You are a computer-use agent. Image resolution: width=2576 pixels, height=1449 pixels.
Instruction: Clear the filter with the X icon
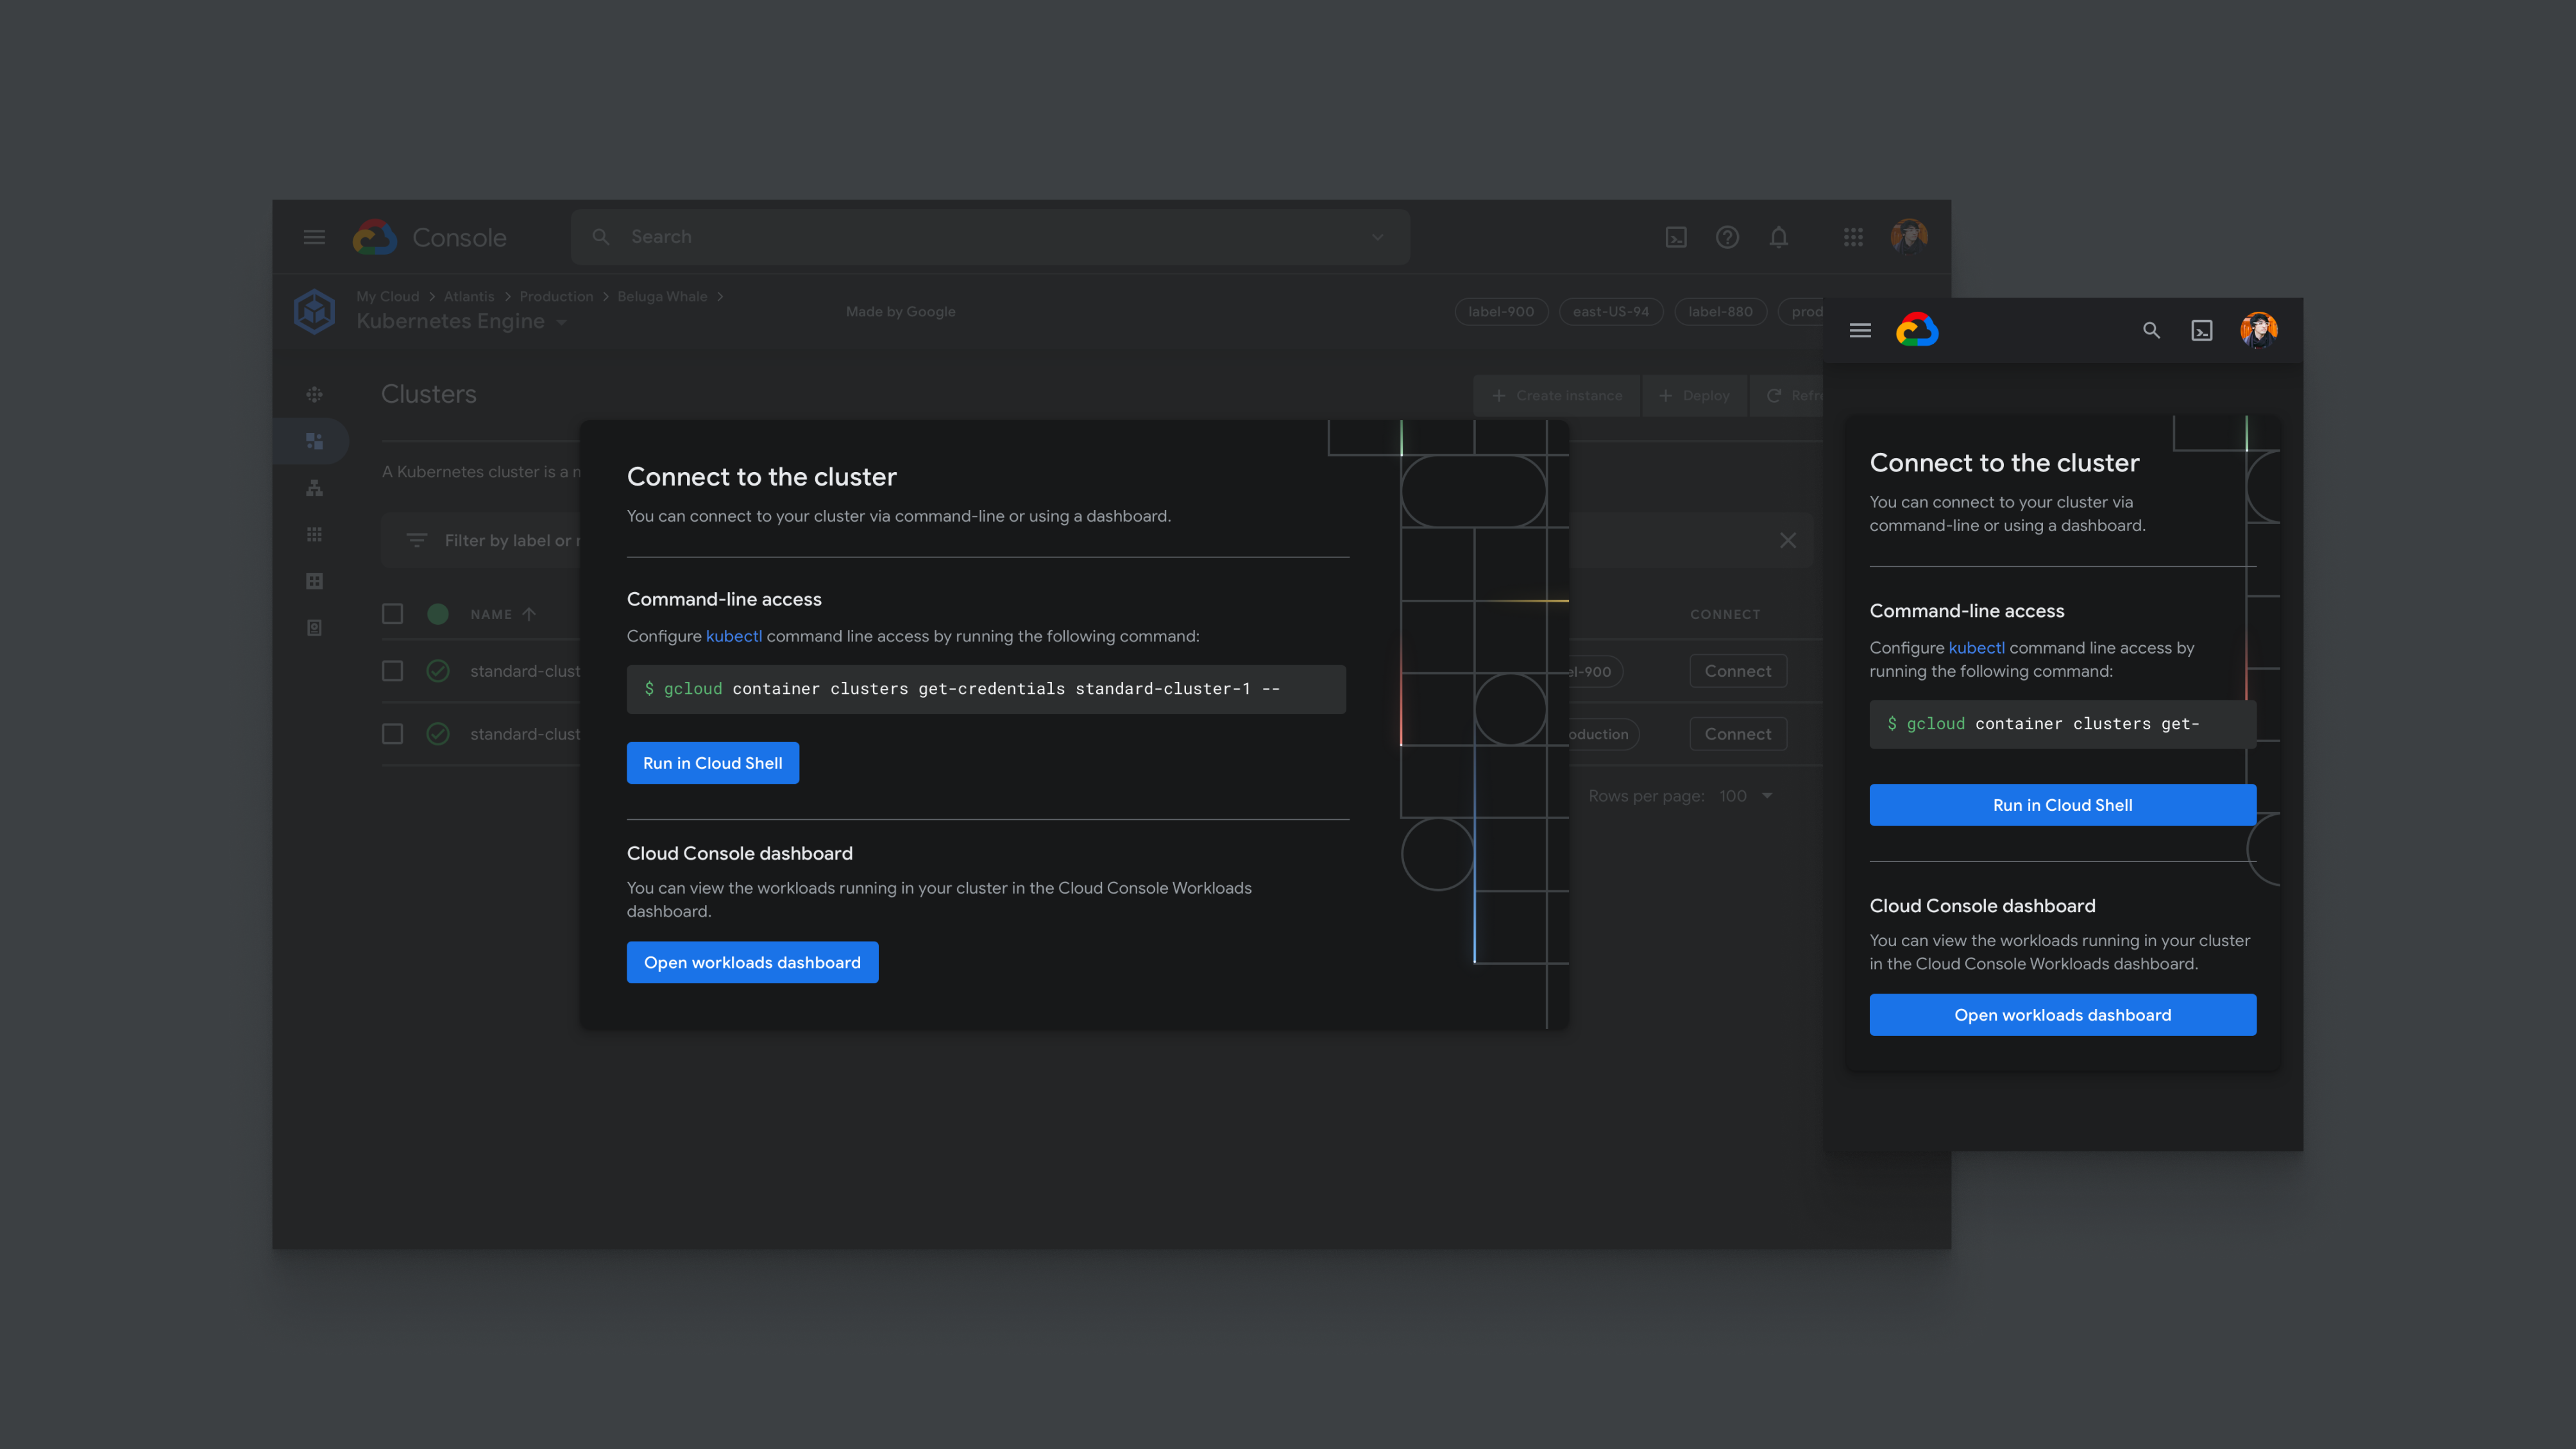point(1788,540)
